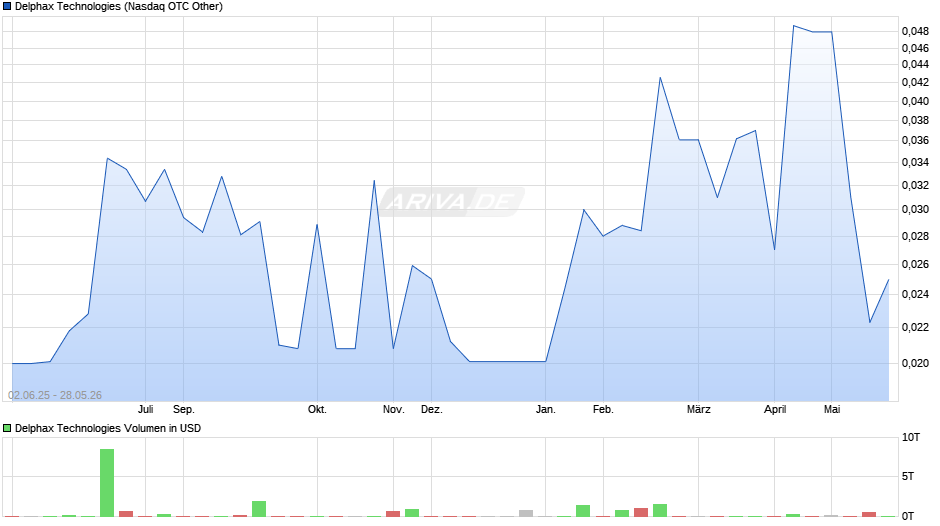Image resolution: width=940 pixels, height=526 pixels.
Task: Click the green Volumen legend swatch
Action: coord(7,428)
